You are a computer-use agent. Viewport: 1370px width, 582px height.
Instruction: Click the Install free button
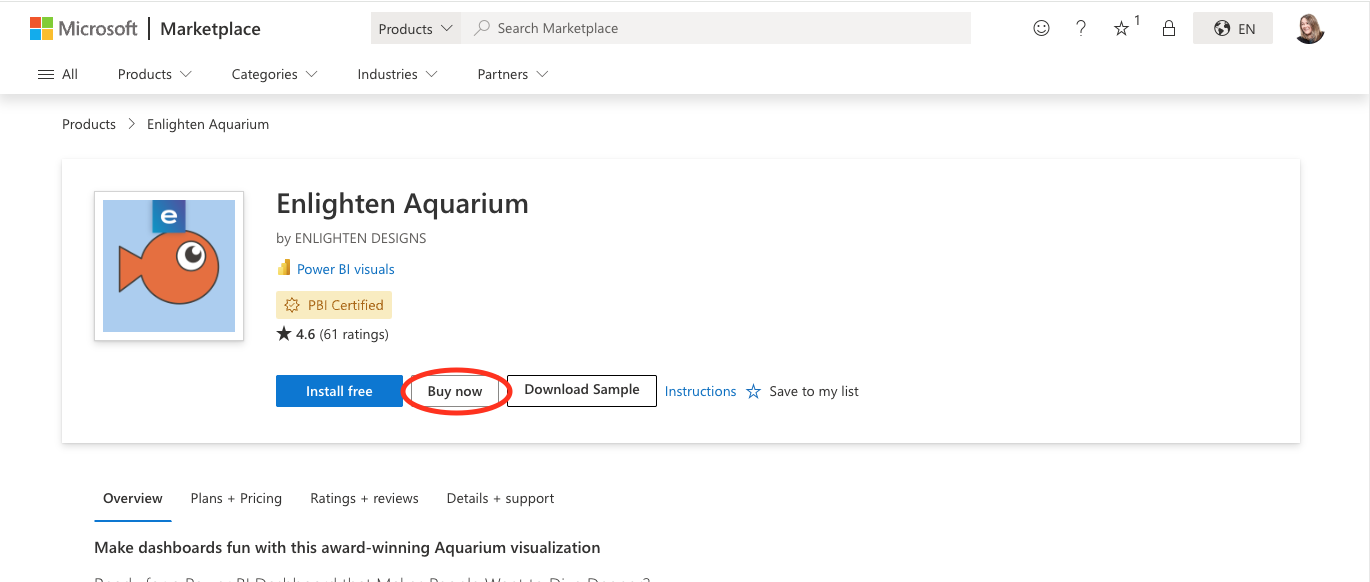339,391
